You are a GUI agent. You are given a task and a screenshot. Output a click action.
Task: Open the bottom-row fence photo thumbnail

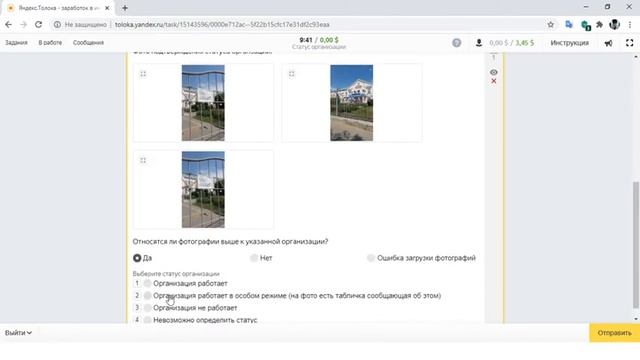[203, 189]
